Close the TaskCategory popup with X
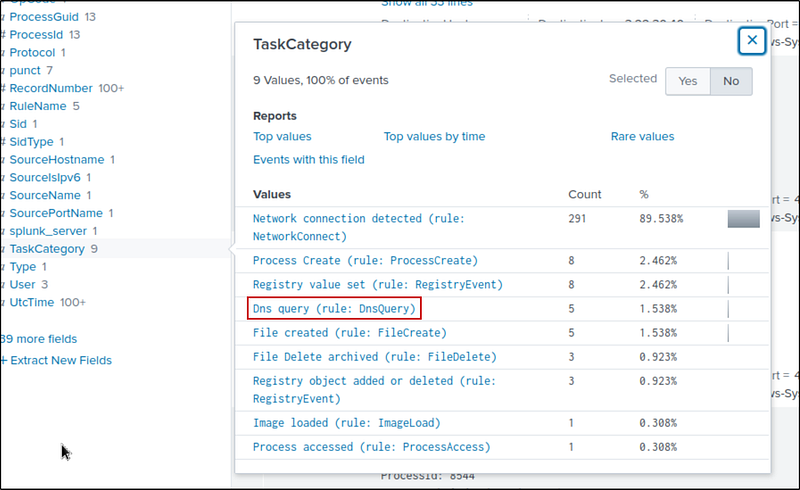 pos(752,40)
